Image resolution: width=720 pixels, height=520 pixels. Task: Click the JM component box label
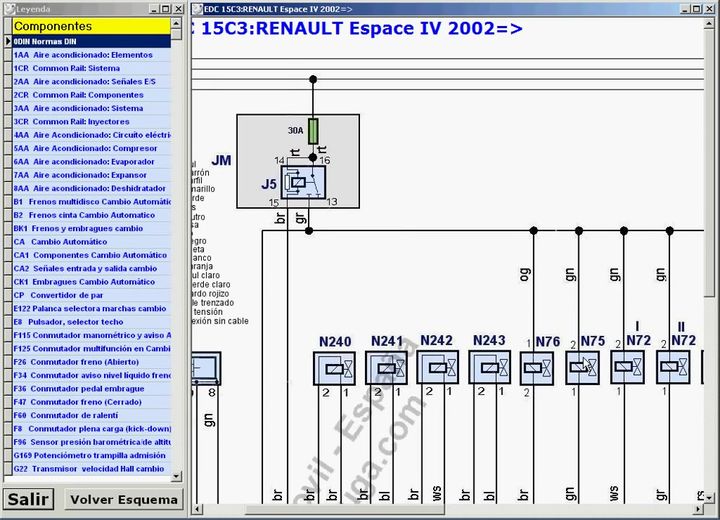221,160
